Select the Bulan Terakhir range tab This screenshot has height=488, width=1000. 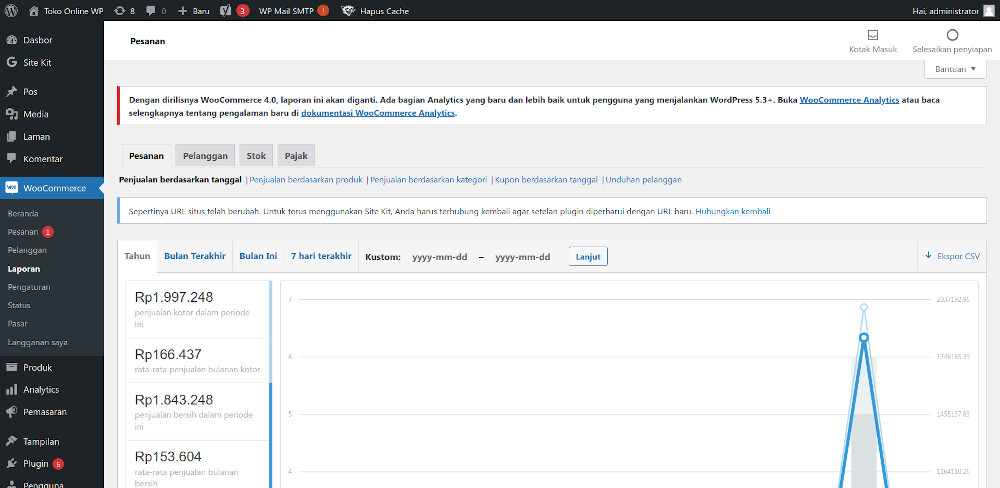(194, 256)
